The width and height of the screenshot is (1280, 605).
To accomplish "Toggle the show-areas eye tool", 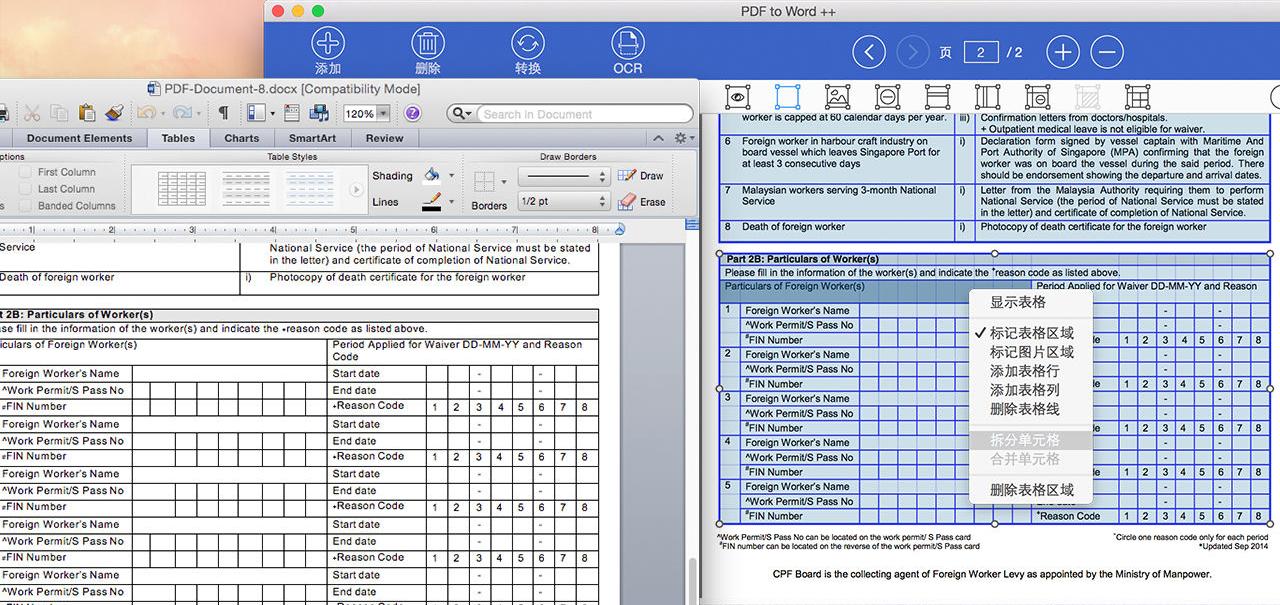I will 738,97.
